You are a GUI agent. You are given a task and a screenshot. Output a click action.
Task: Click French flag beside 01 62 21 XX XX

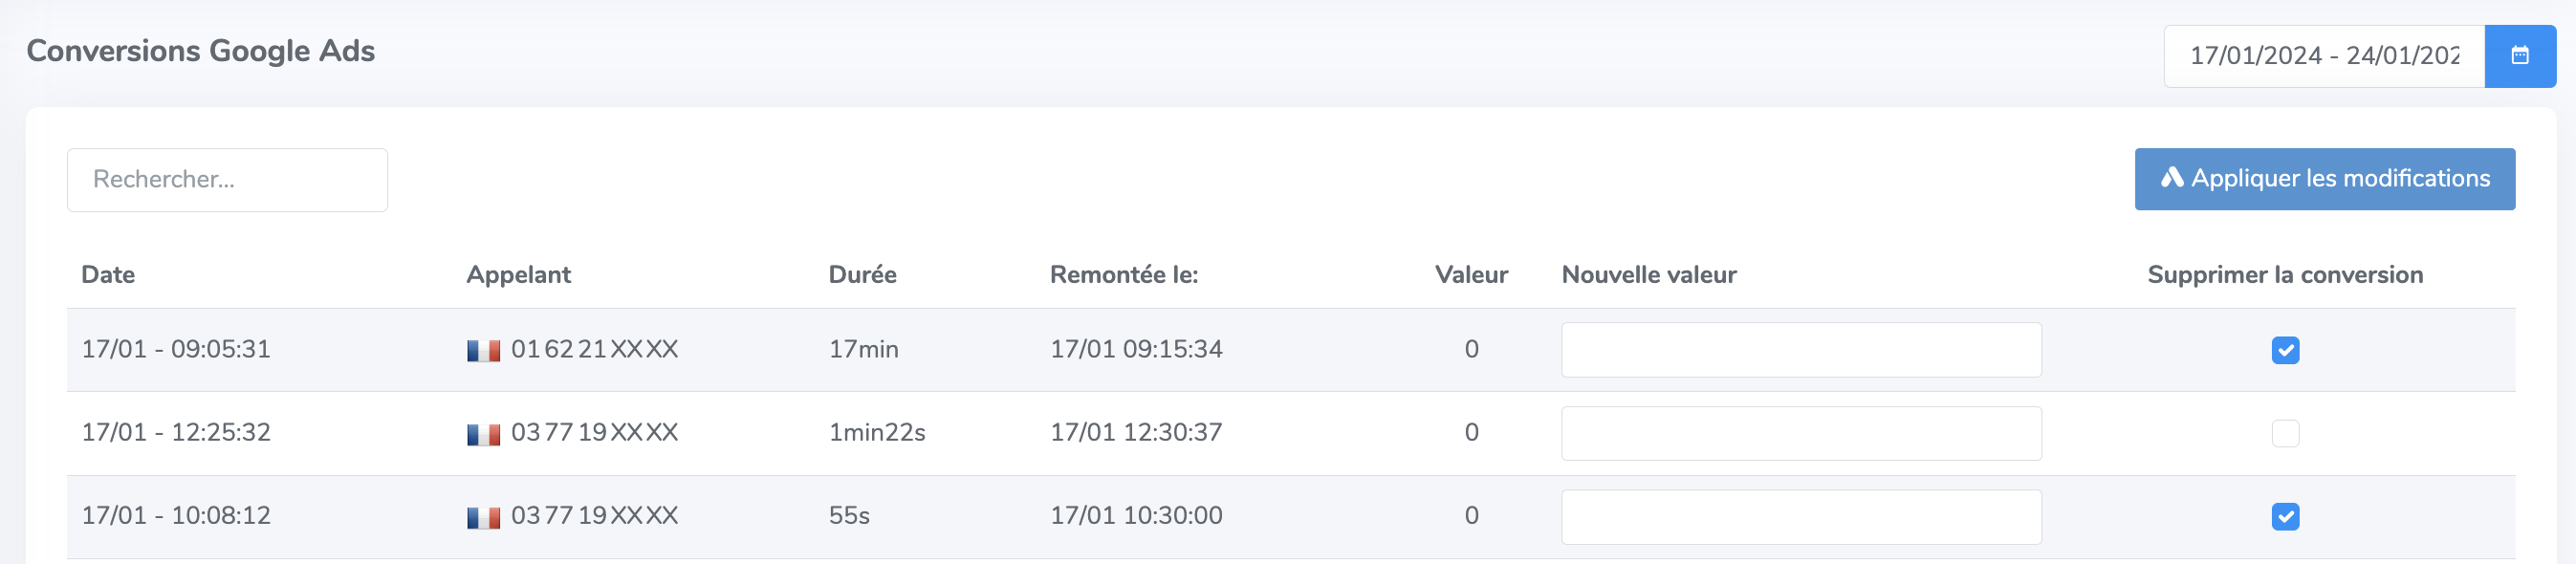(484, 351)
